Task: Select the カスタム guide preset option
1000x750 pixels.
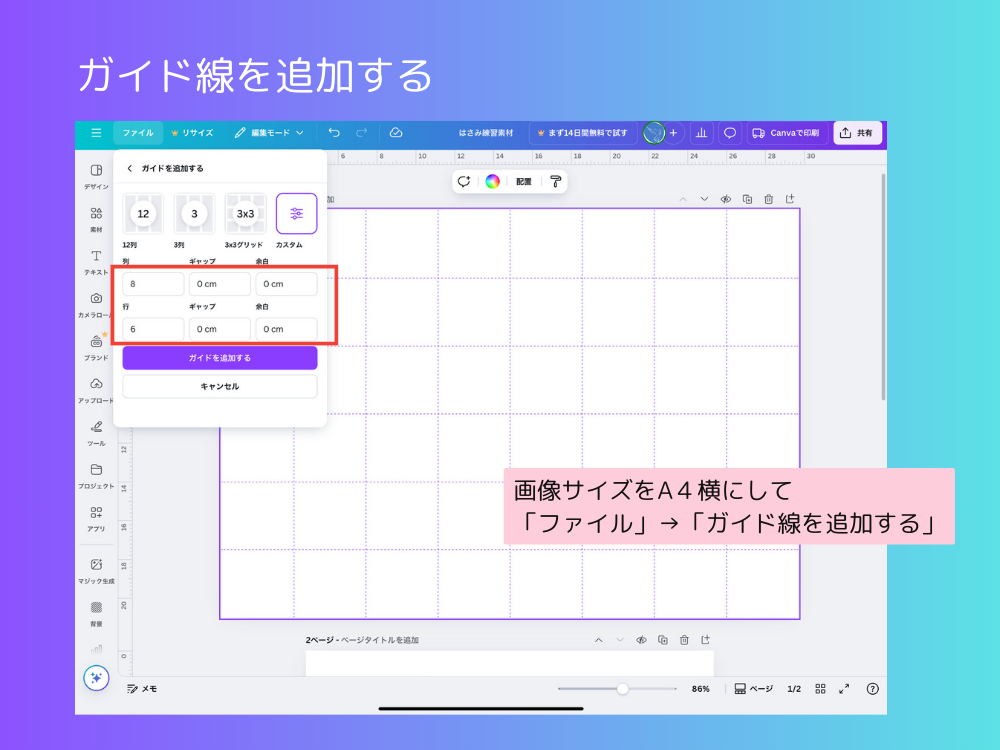Action: (296, 213)
